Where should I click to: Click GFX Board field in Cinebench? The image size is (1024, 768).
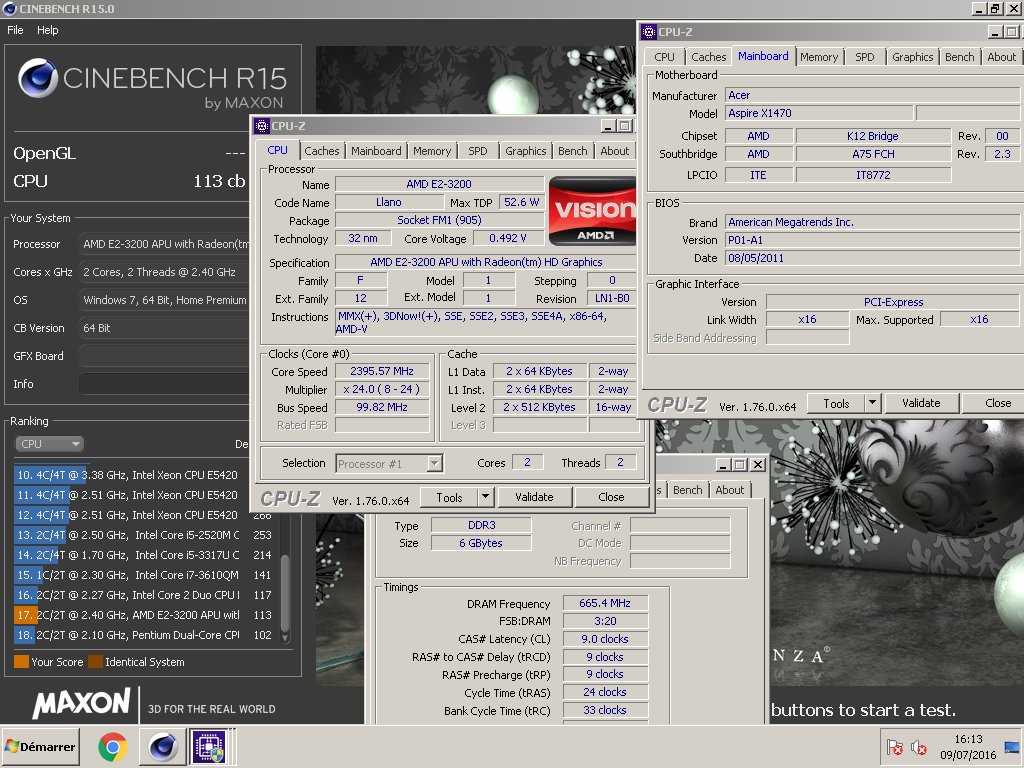[x=163, y=356]
